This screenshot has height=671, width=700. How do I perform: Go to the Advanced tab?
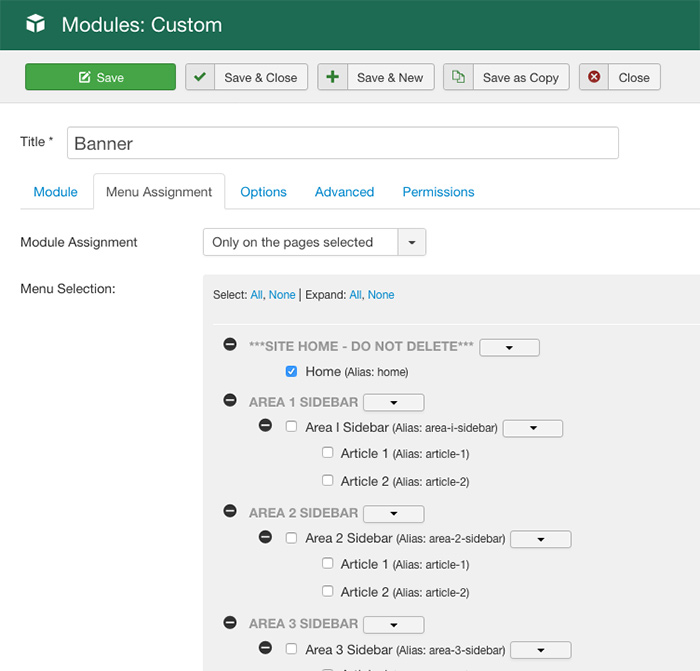pyautogui.click(x=344, y=192)
